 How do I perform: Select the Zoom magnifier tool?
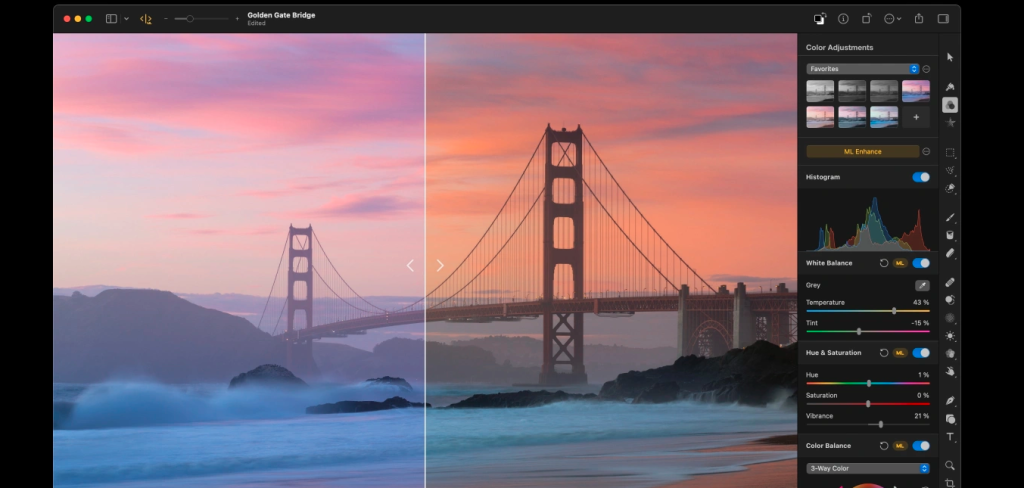click(950, 466)
